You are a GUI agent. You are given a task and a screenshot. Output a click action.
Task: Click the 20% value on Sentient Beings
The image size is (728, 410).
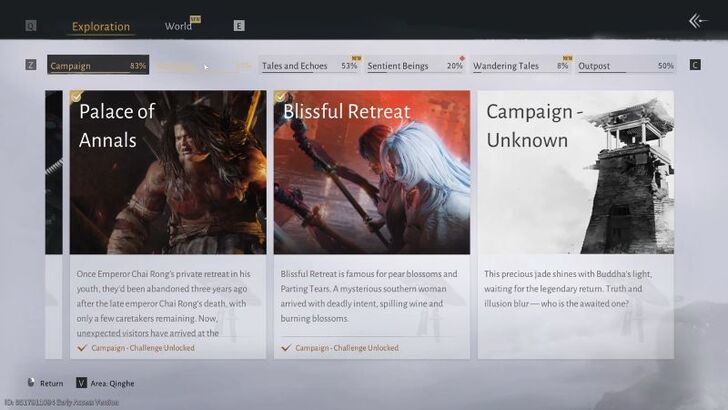[x=455, y=66]
